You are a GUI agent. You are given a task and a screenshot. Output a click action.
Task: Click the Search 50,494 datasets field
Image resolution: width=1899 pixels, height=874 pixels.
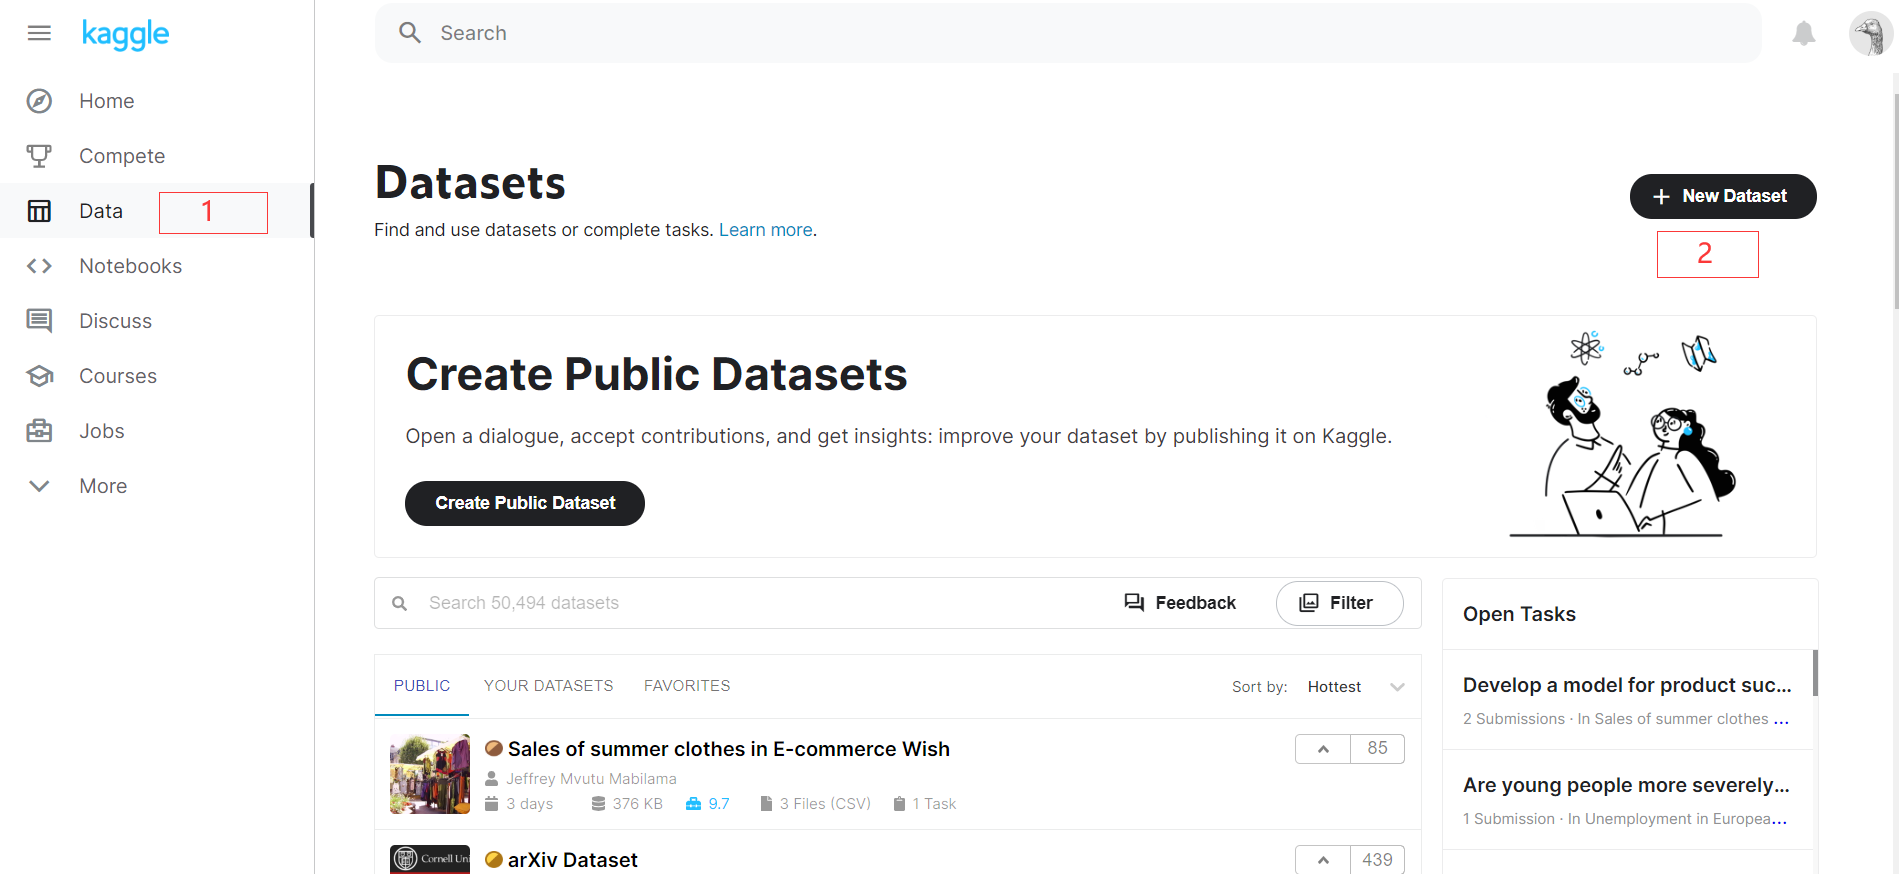[x=700, y=603]
